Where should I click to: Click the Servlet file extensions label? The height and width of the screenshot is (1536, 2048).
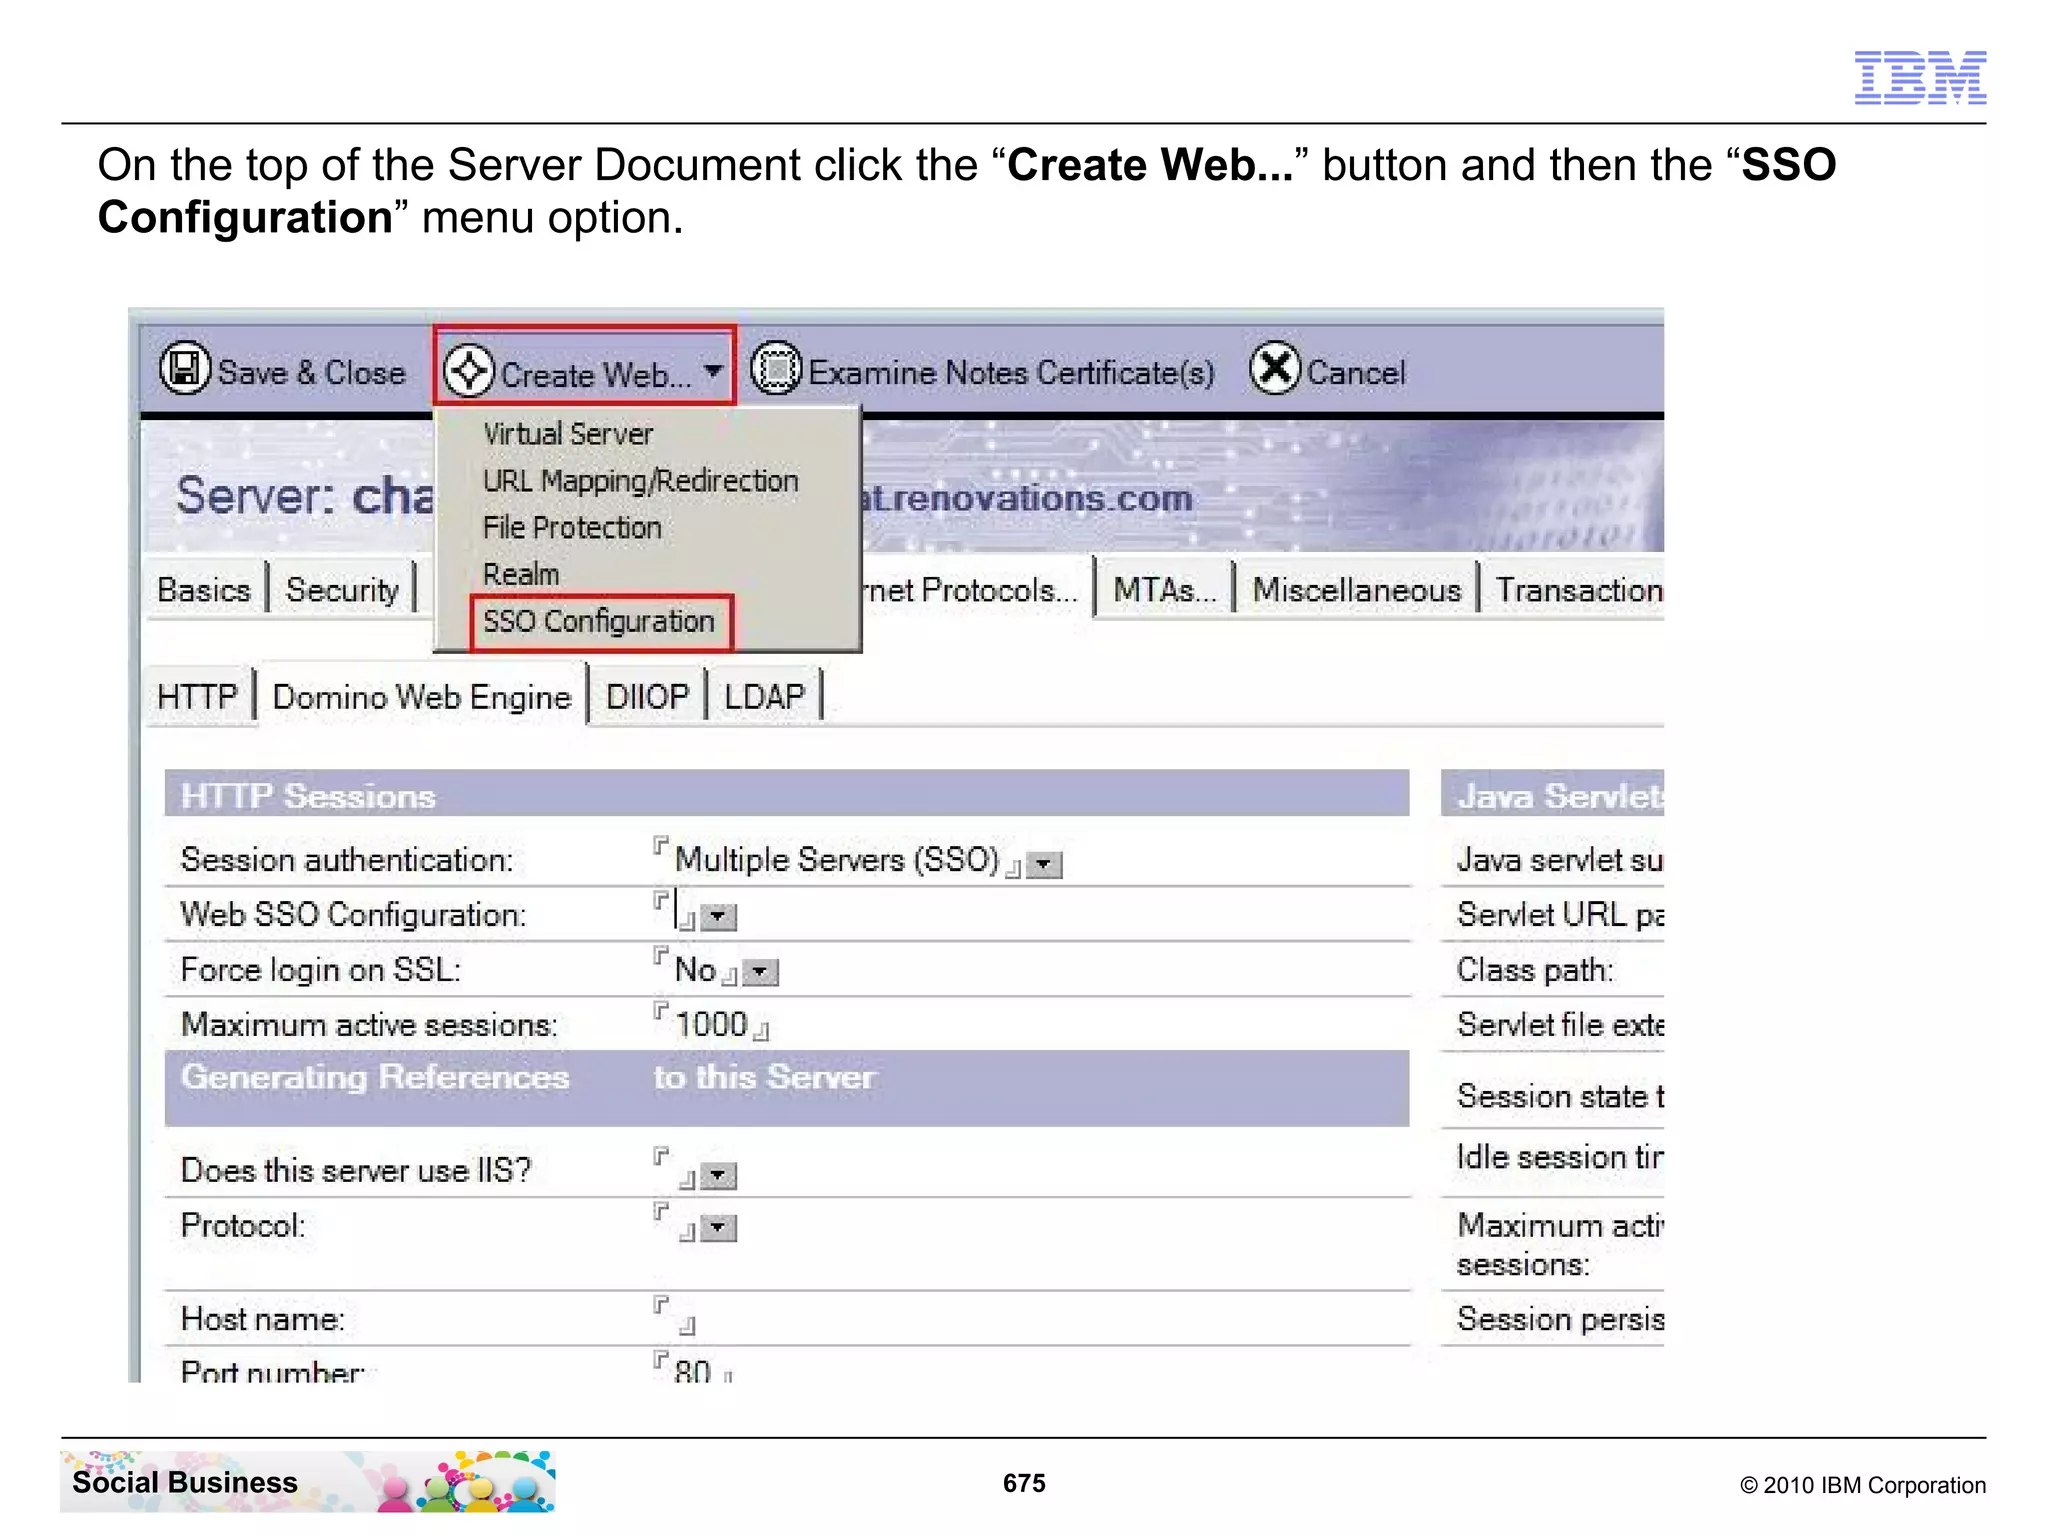tap(1560, 1025)
